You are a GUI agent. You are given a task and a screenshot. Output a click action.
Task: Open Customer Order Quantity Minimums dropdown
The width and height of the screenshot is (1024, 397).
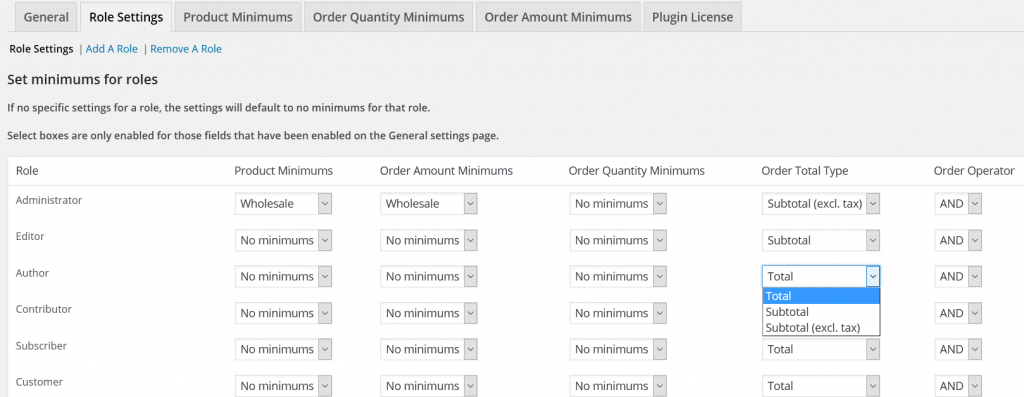point(618,386)
